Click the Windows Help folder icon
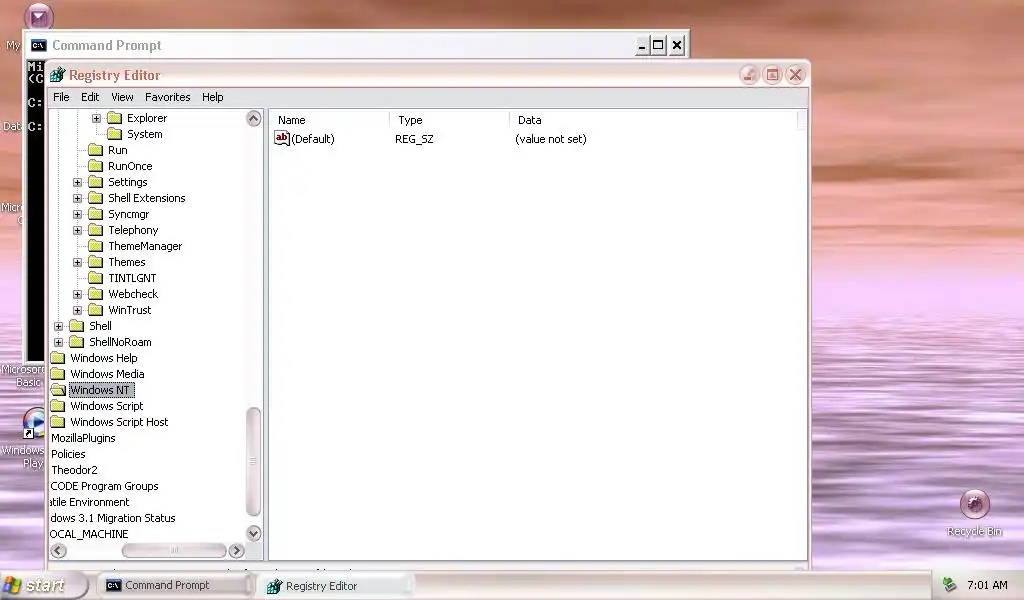1024x600 pixels. [58, 358]
